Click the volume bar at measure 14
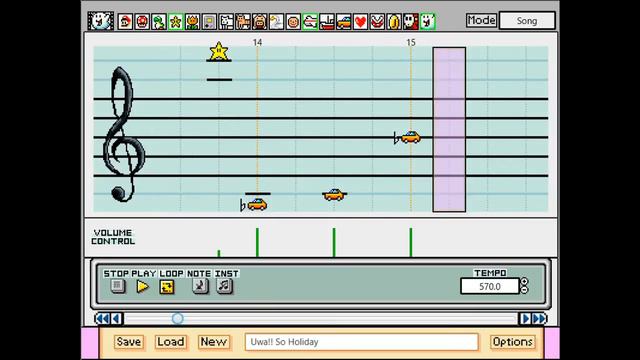This screenshot has width=640, height=360. pos(257,242)
